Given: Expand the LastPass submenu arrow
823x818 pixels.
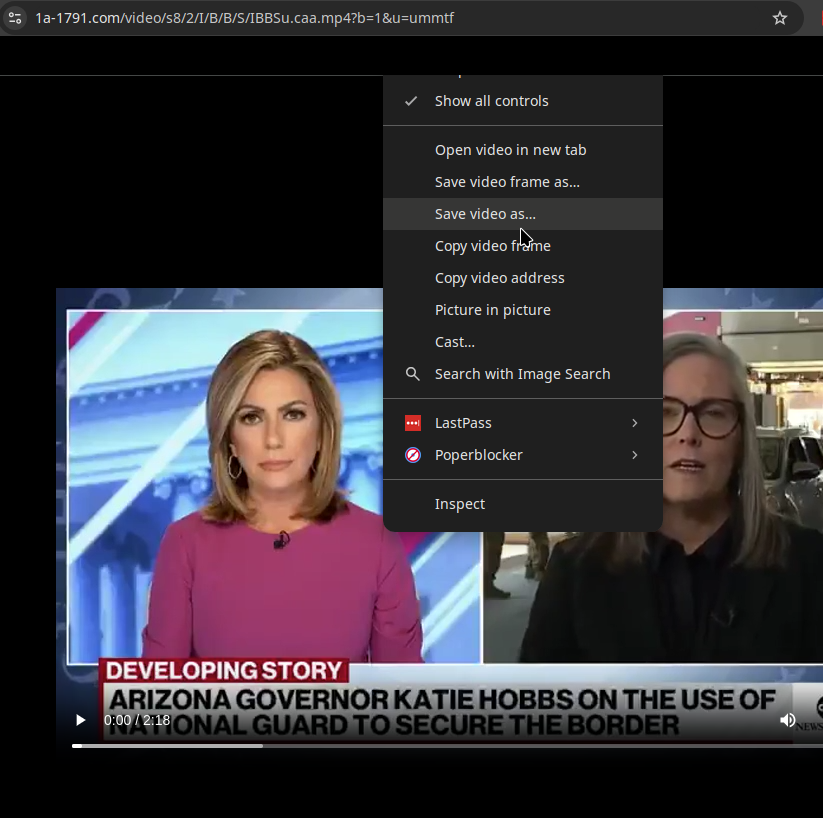Looking at the screenshot, I should 635,423.
